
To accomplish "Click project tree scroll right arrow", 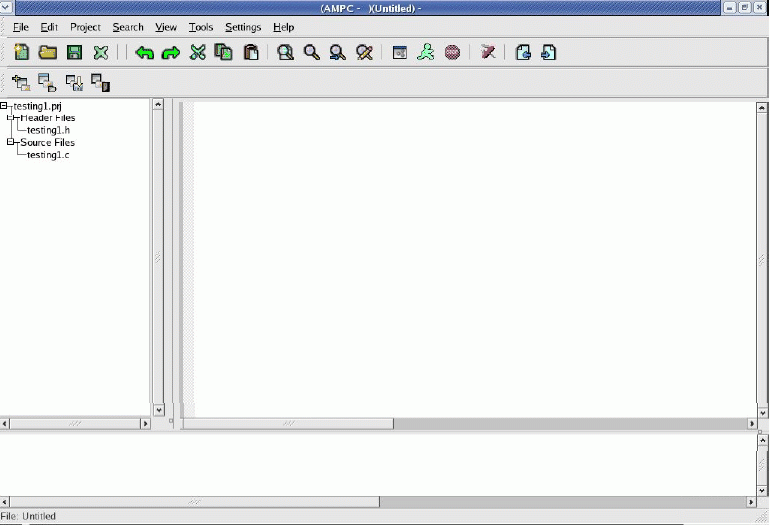I will point(145,423).
